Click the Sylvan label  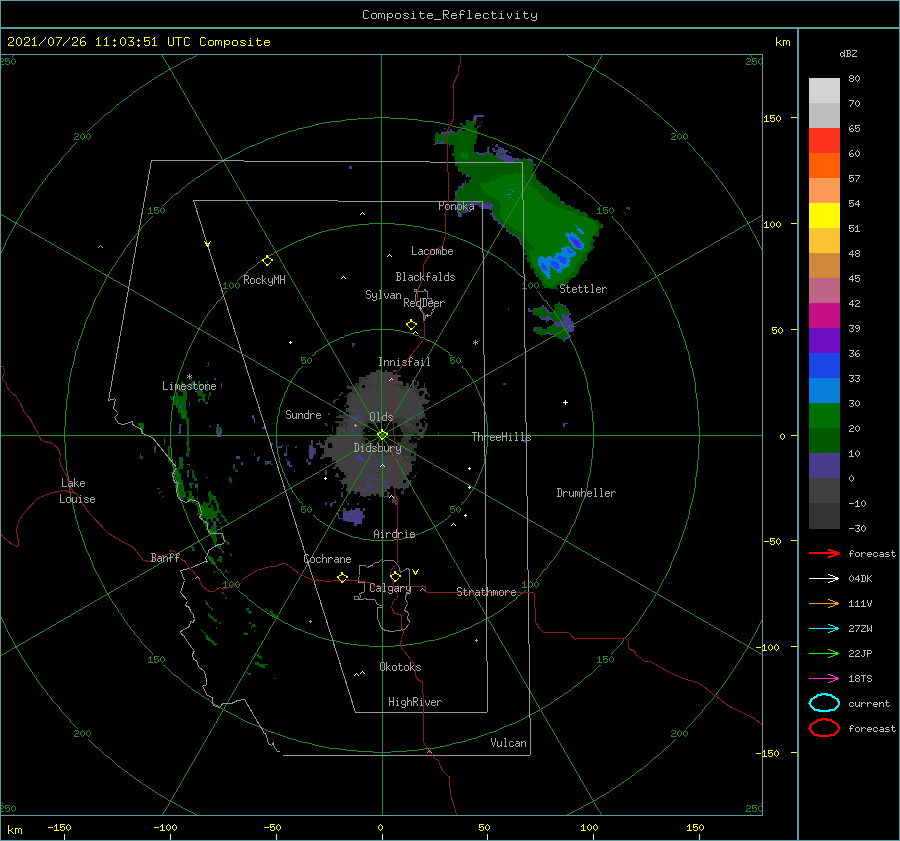383,295
